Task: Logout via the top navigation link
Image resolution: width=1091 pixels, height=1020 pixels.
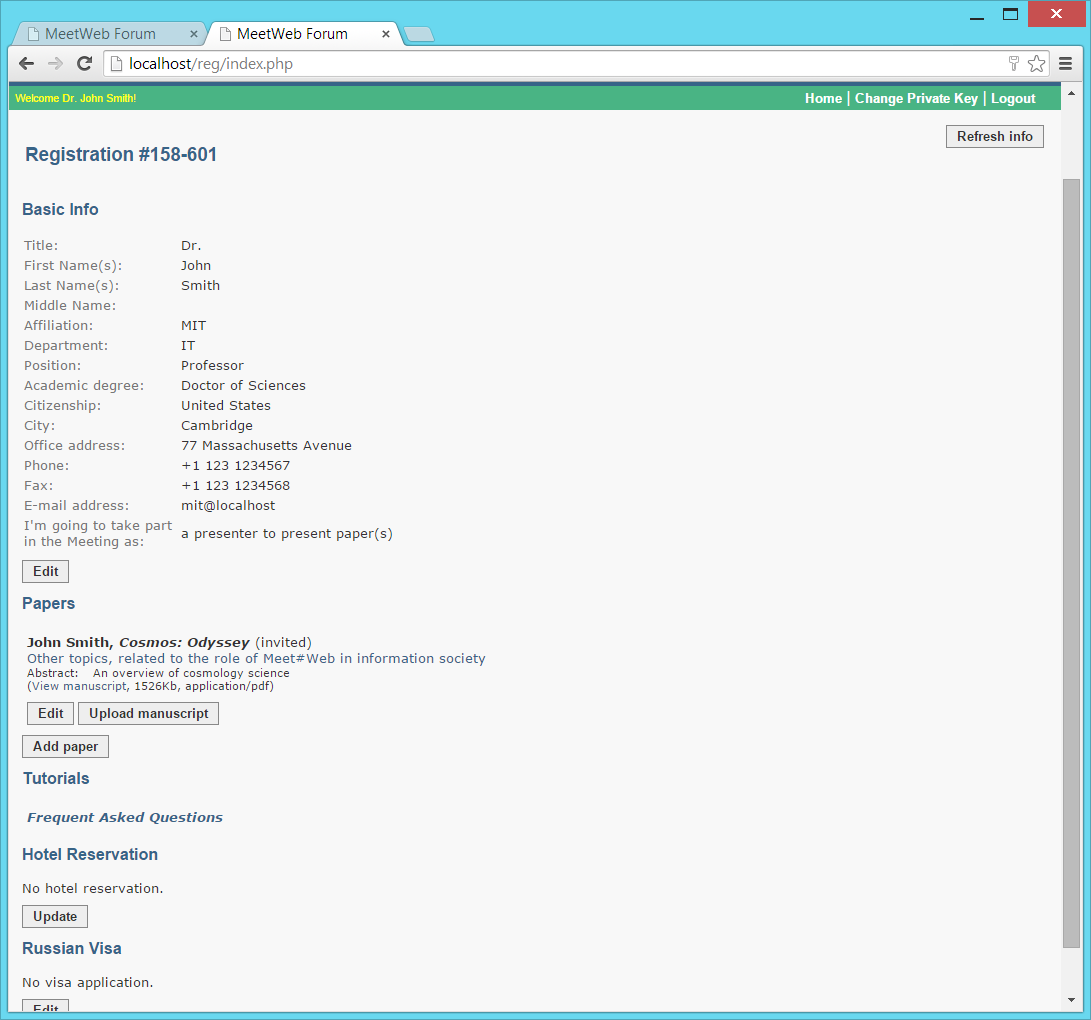Action: tap(1013, 98)
